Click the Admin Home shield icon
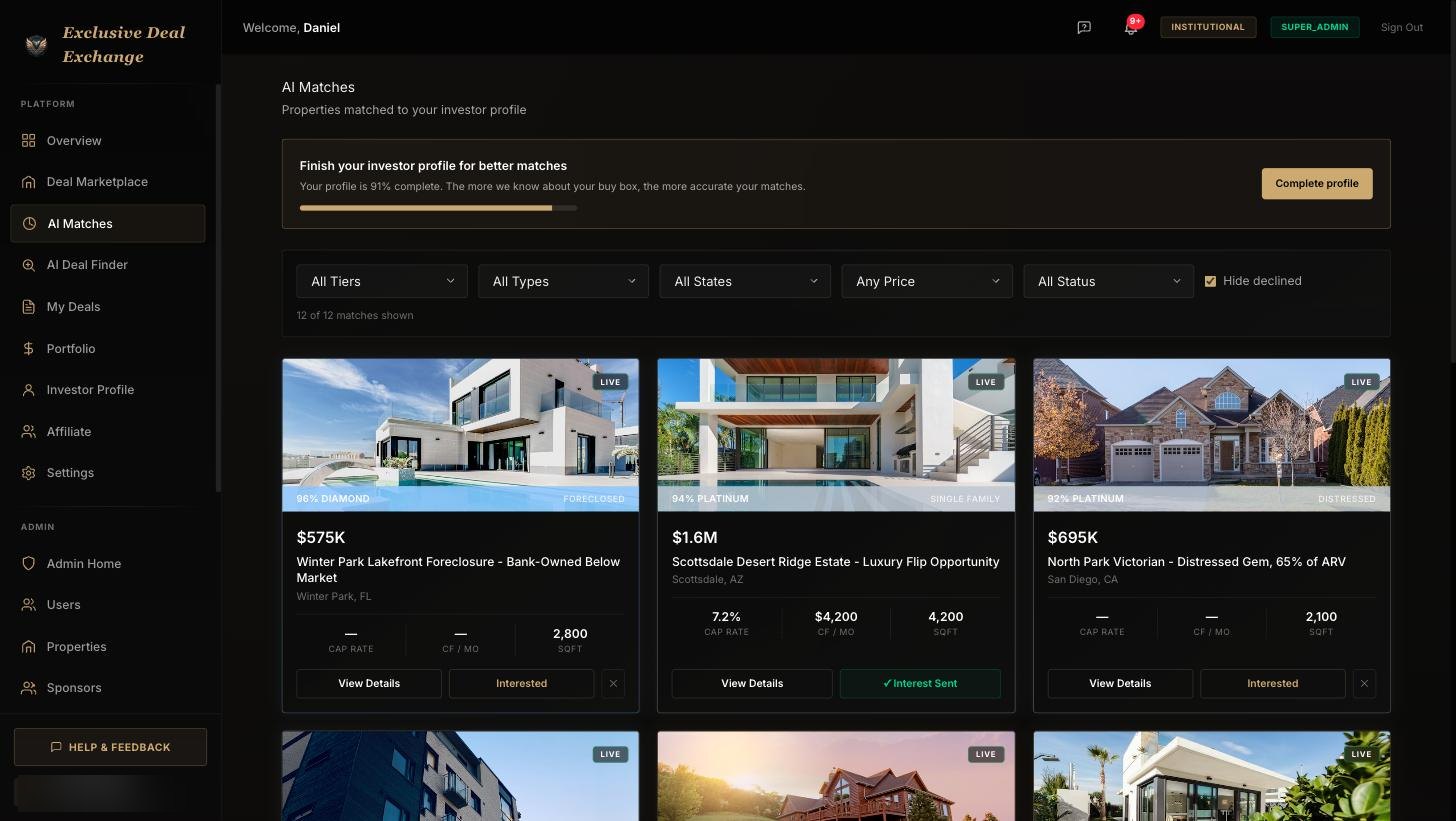This screenshot has width=1456, height=821. pos(29,564)
